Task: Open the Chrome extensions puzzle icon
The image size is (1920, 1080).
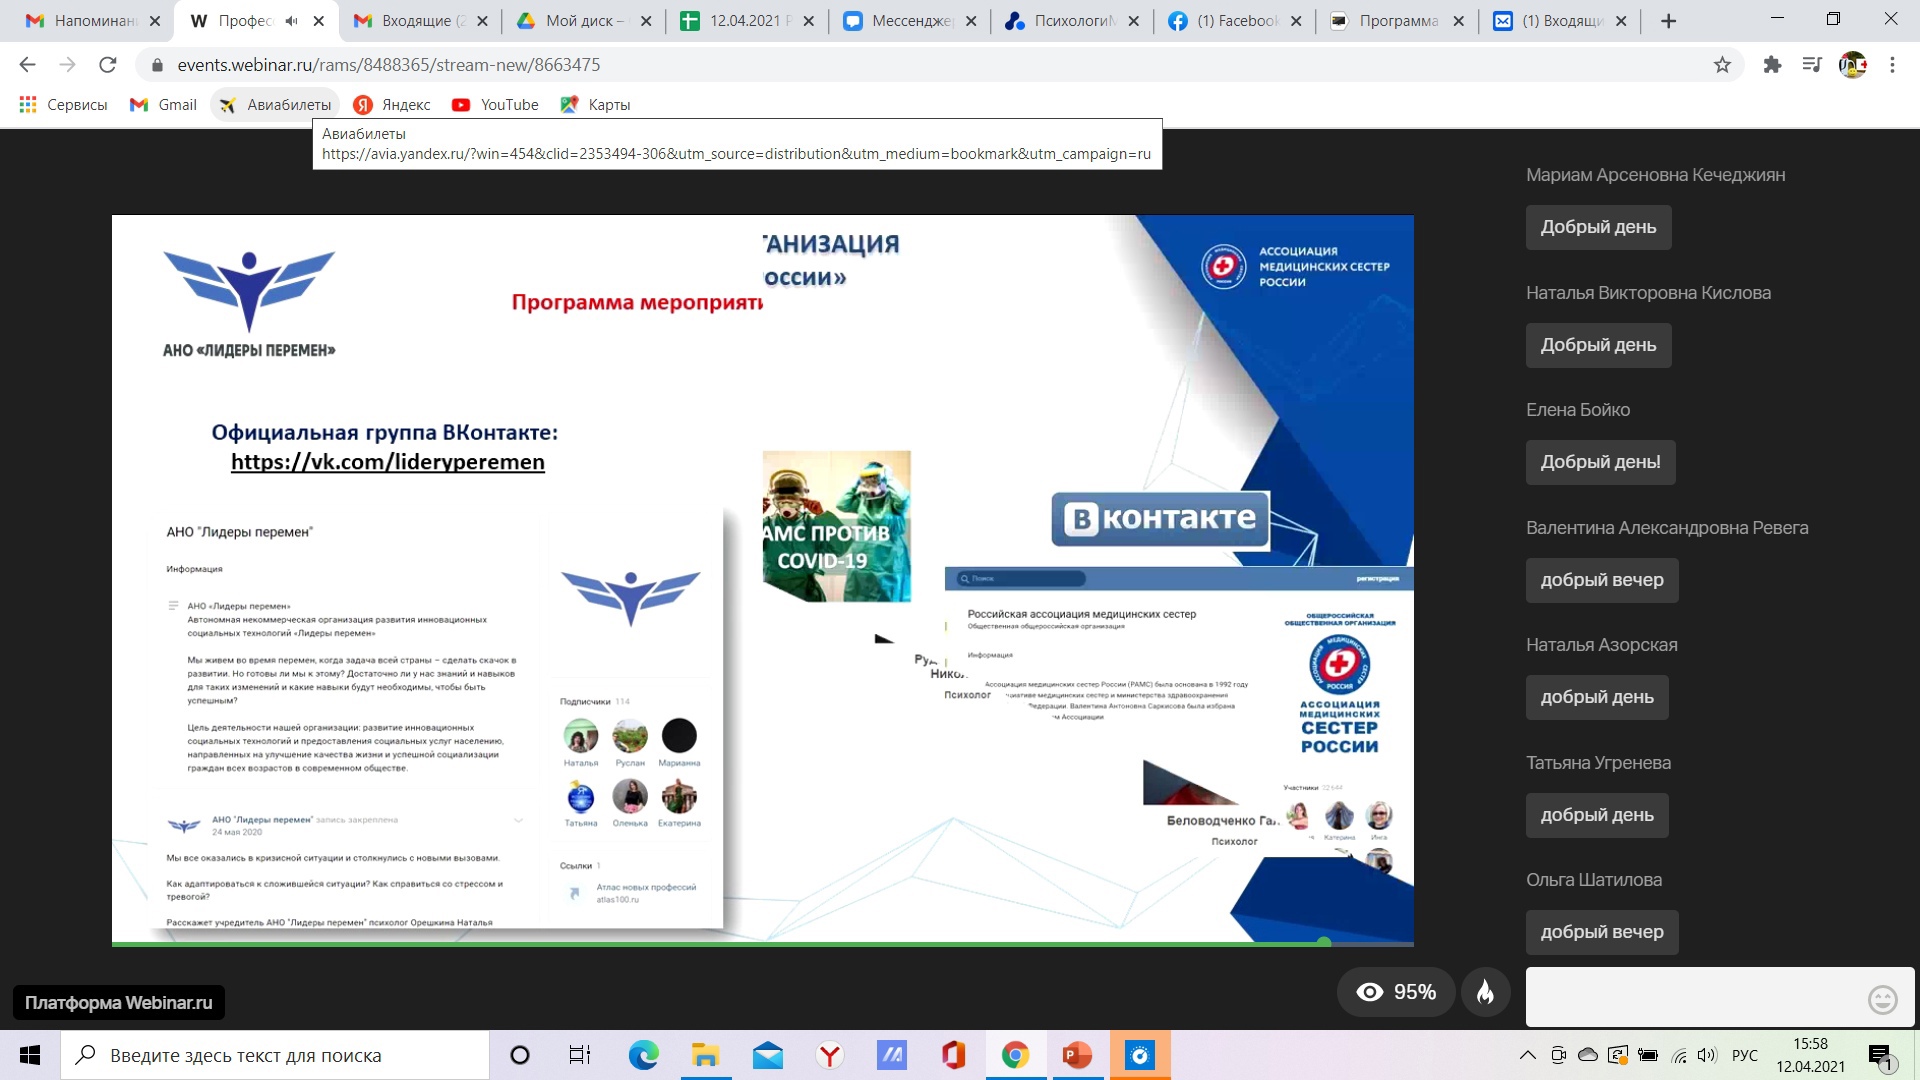Action: (x=1772, y=65)
